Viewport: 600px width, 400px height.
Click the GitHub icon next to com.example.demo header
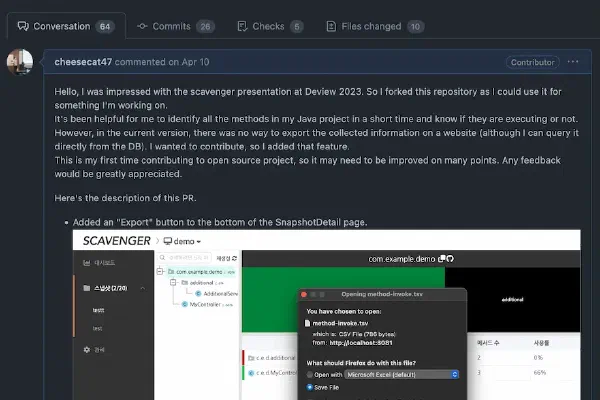450,259
